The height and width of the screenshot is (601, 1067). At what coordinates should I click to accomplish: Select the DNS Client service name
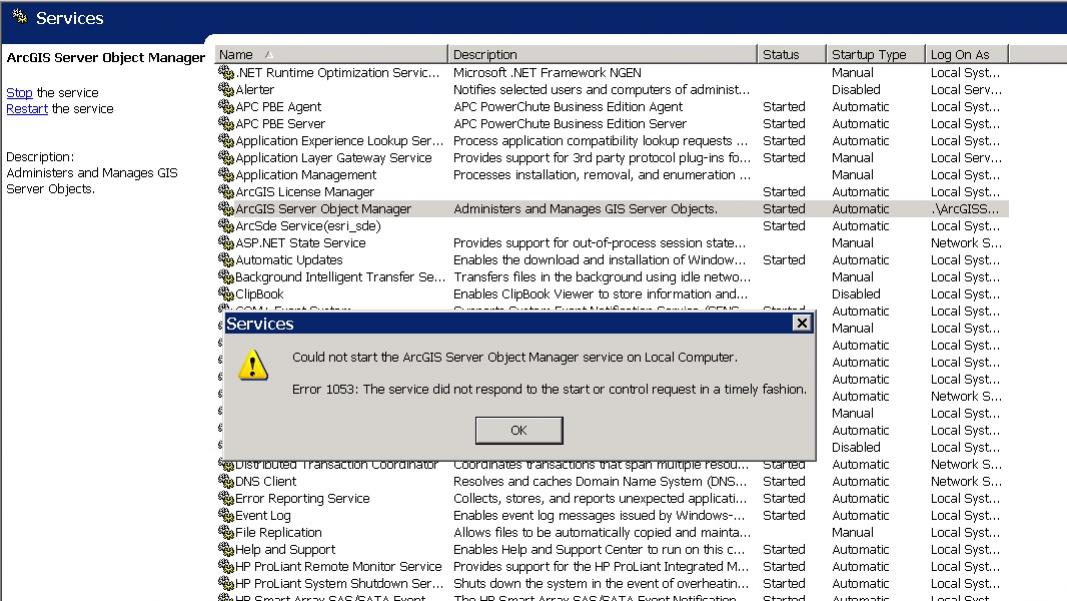[x=266, y=481]
